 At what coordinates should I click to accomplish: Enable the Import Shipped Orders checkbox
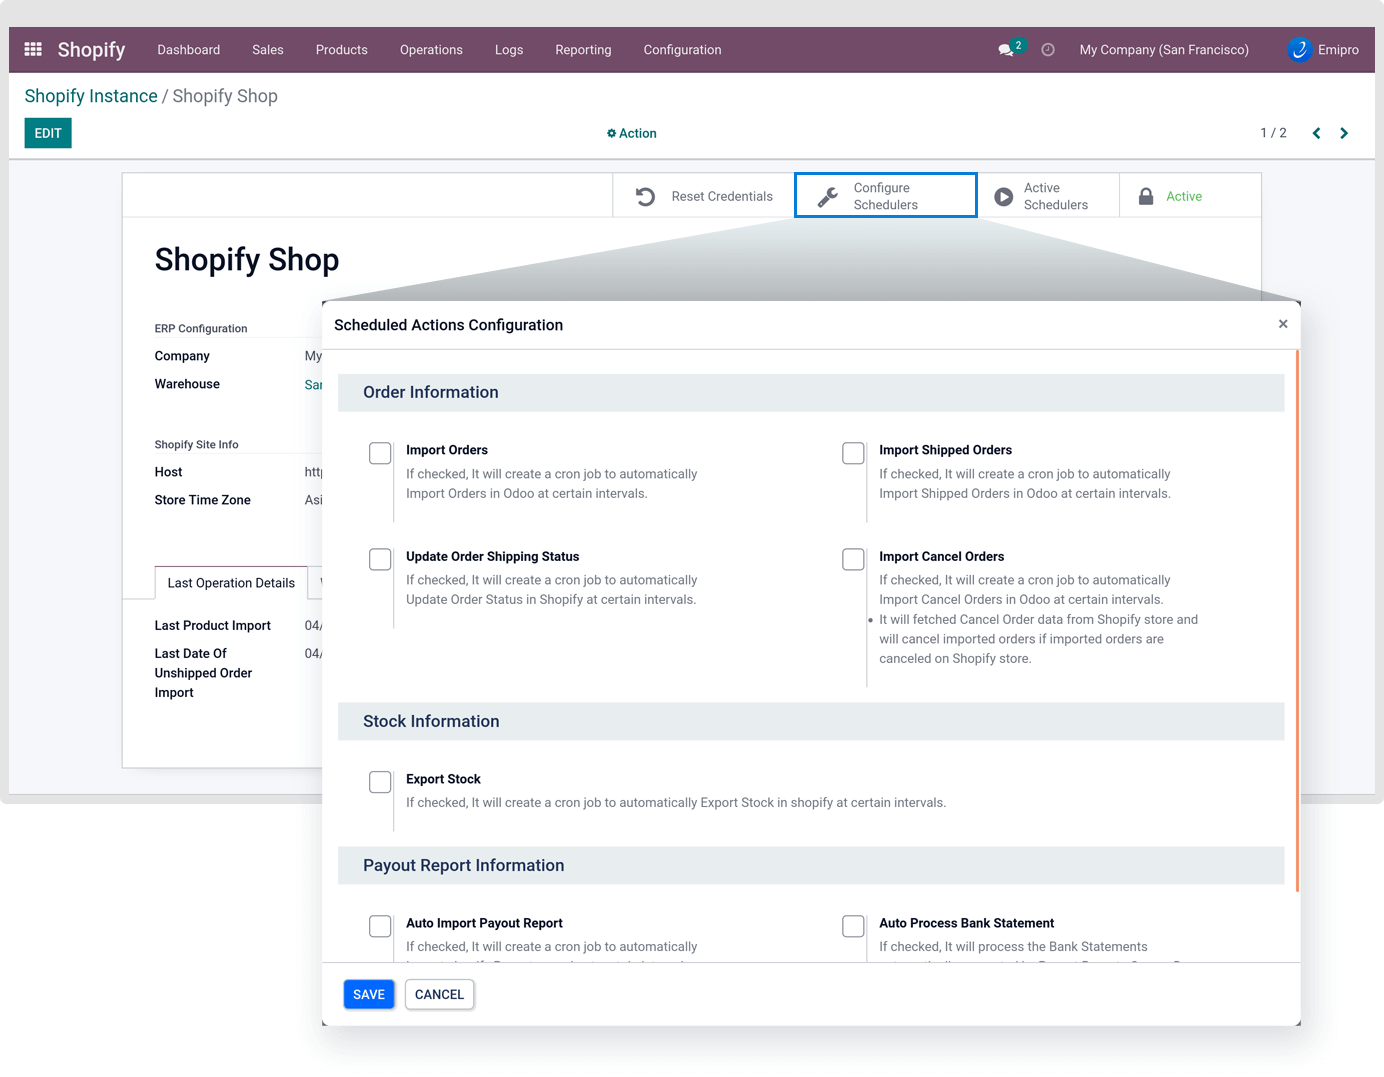[x=853, y=453]
